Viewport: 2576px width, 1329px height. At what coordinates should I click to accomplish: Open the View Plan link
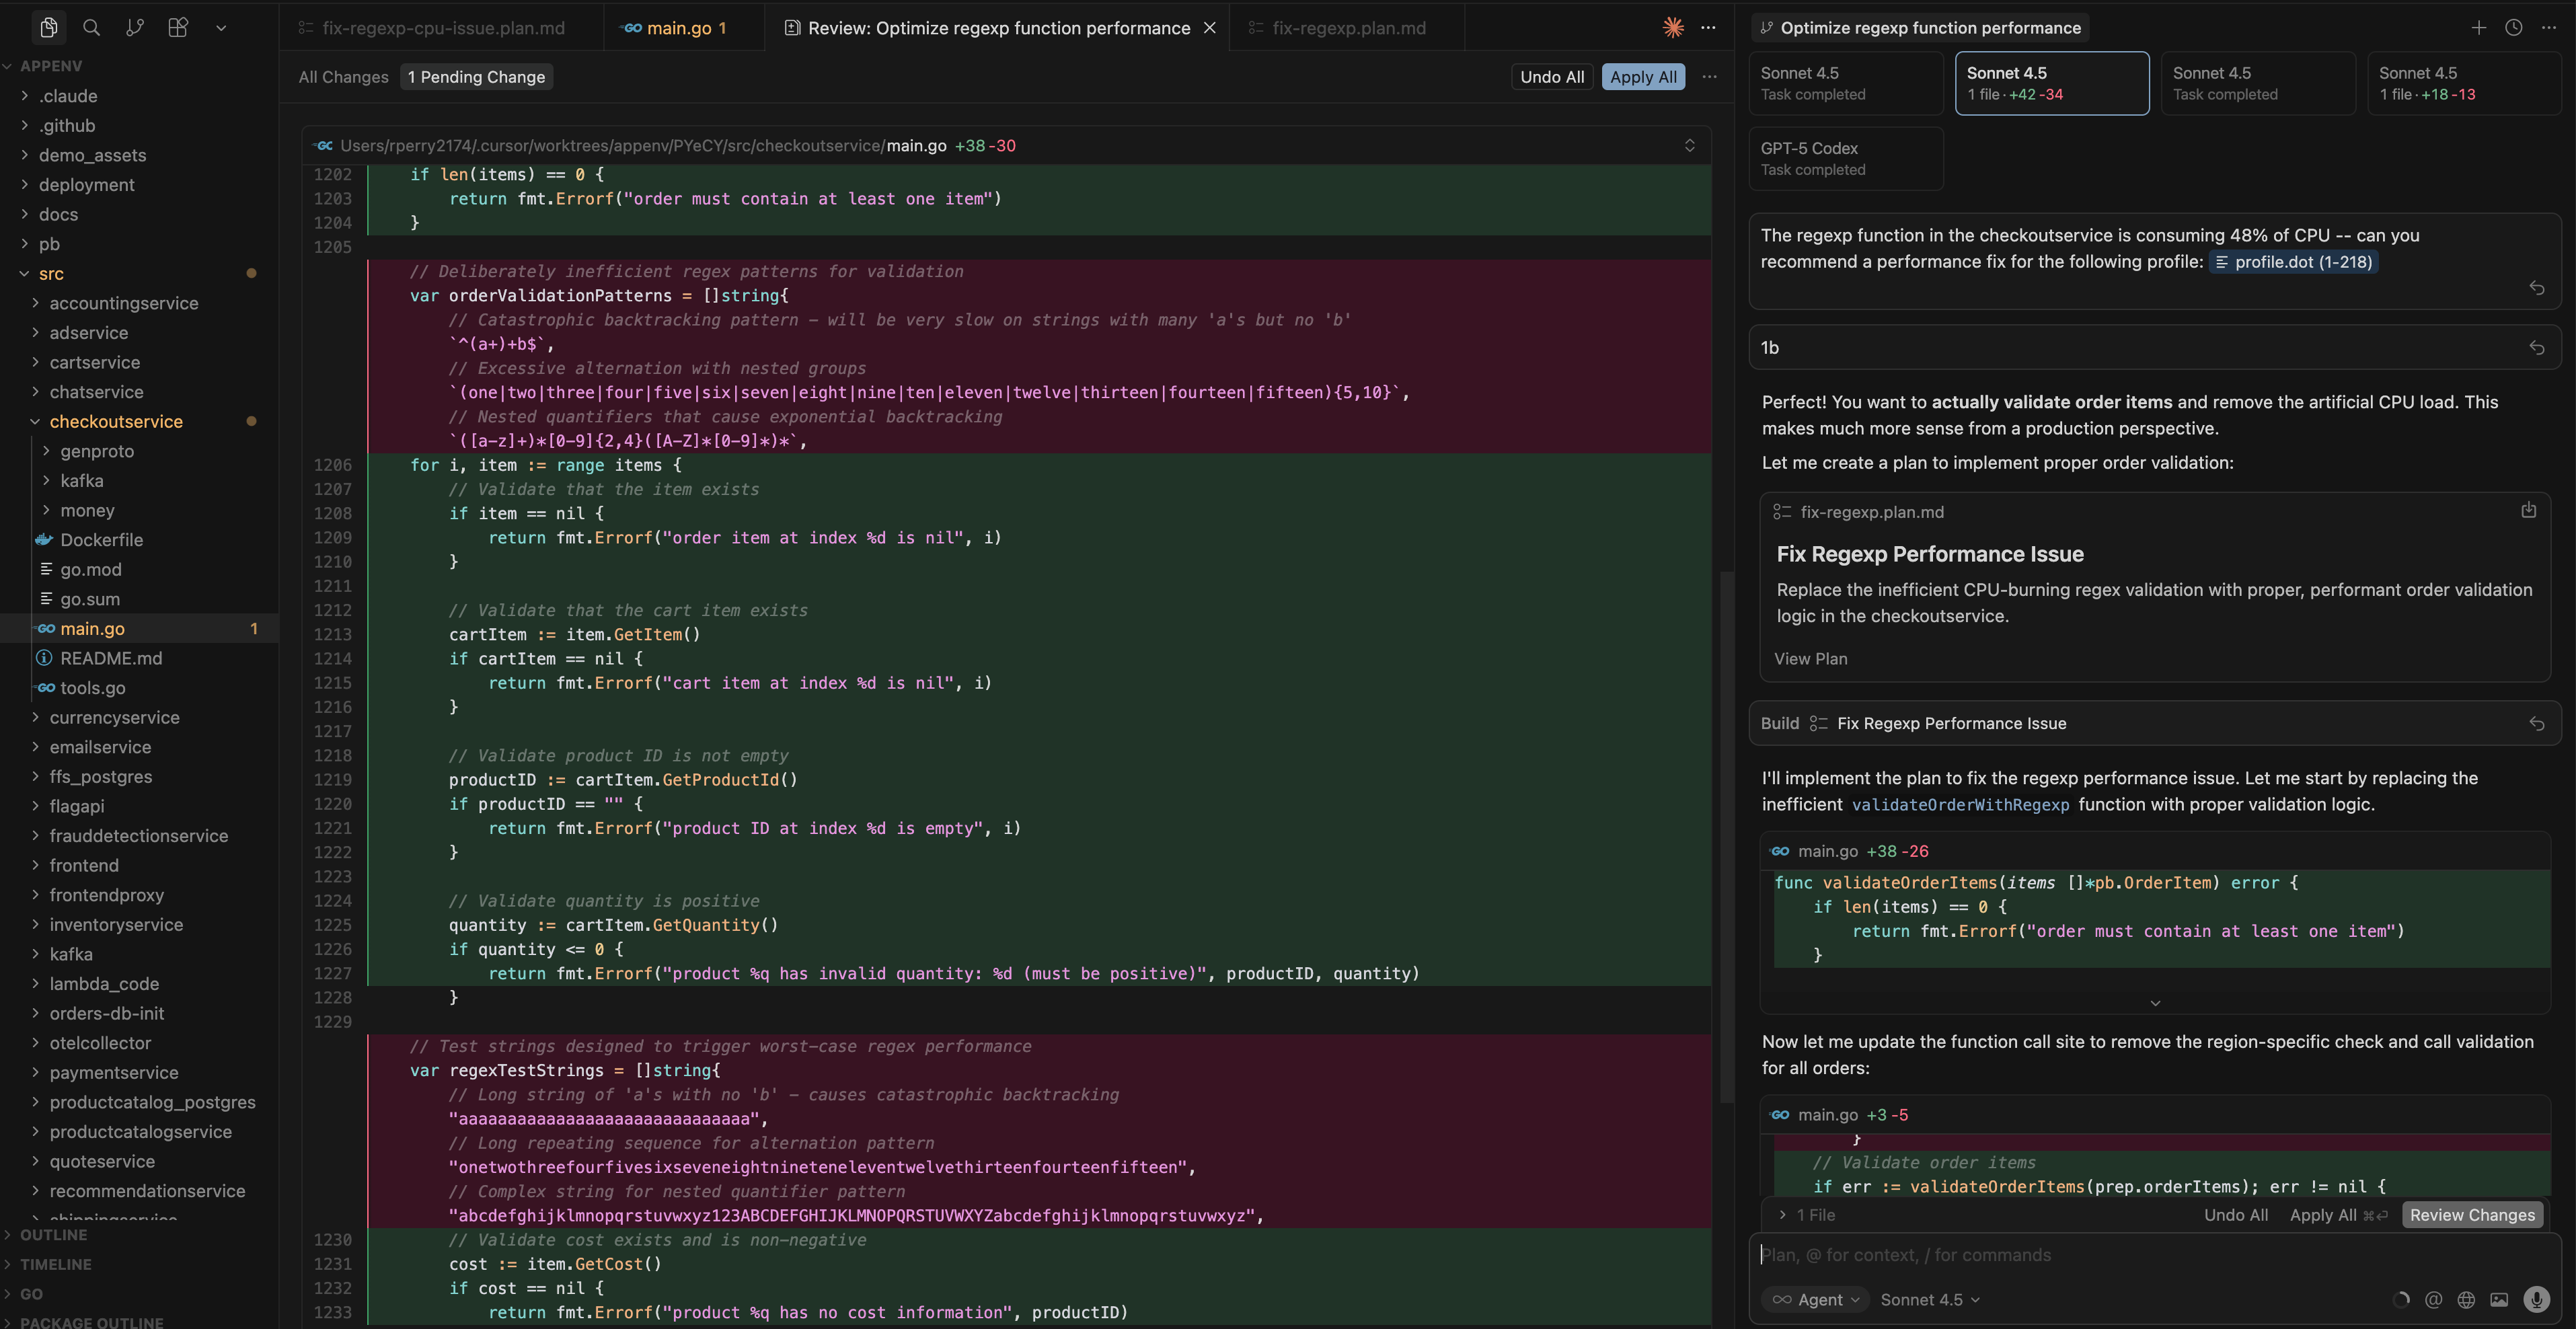click(1810, 659)
